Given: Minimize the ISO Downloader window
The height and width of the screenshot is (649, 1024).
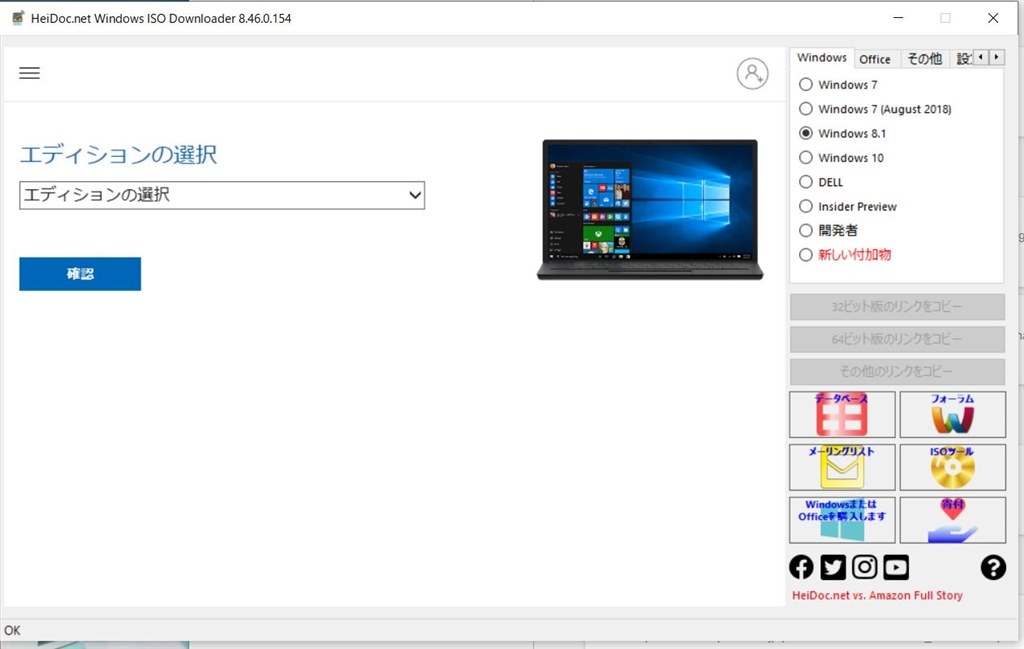Looking at the screenshot, I should click(x=899, y=18).
